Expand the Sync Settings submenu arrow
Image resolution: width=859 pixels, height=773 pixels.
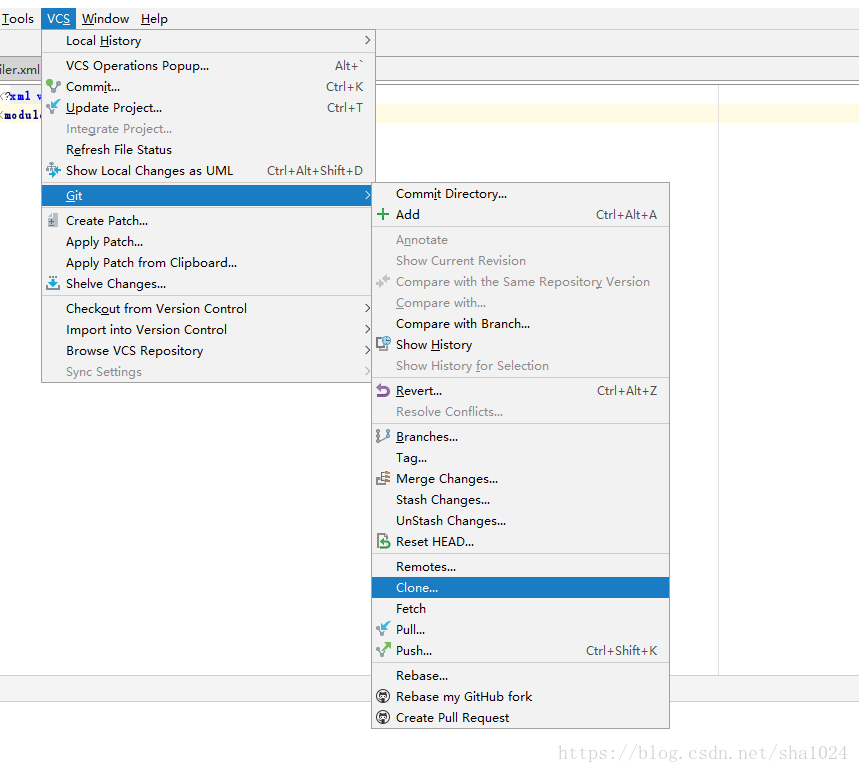click(367, 371)
